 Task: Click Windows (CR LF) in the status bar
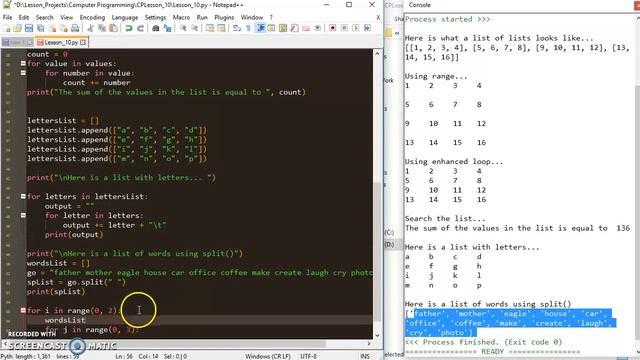[268, 356]
